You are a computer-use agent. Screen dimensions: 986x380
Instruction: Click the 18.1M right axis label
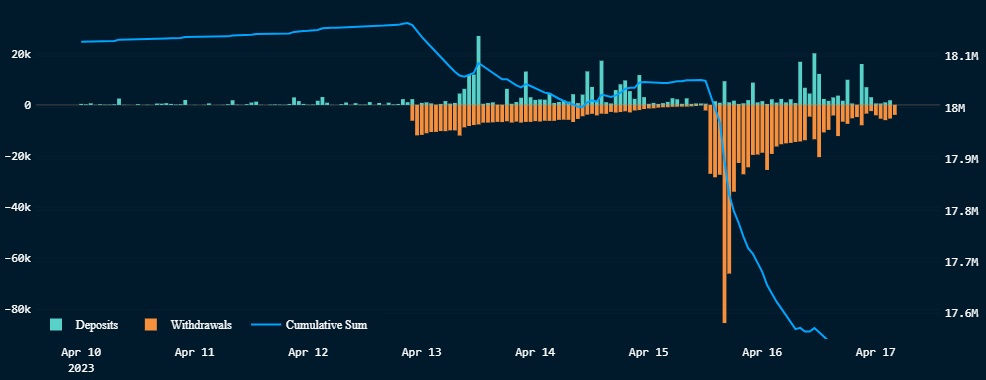click(961, 57)
